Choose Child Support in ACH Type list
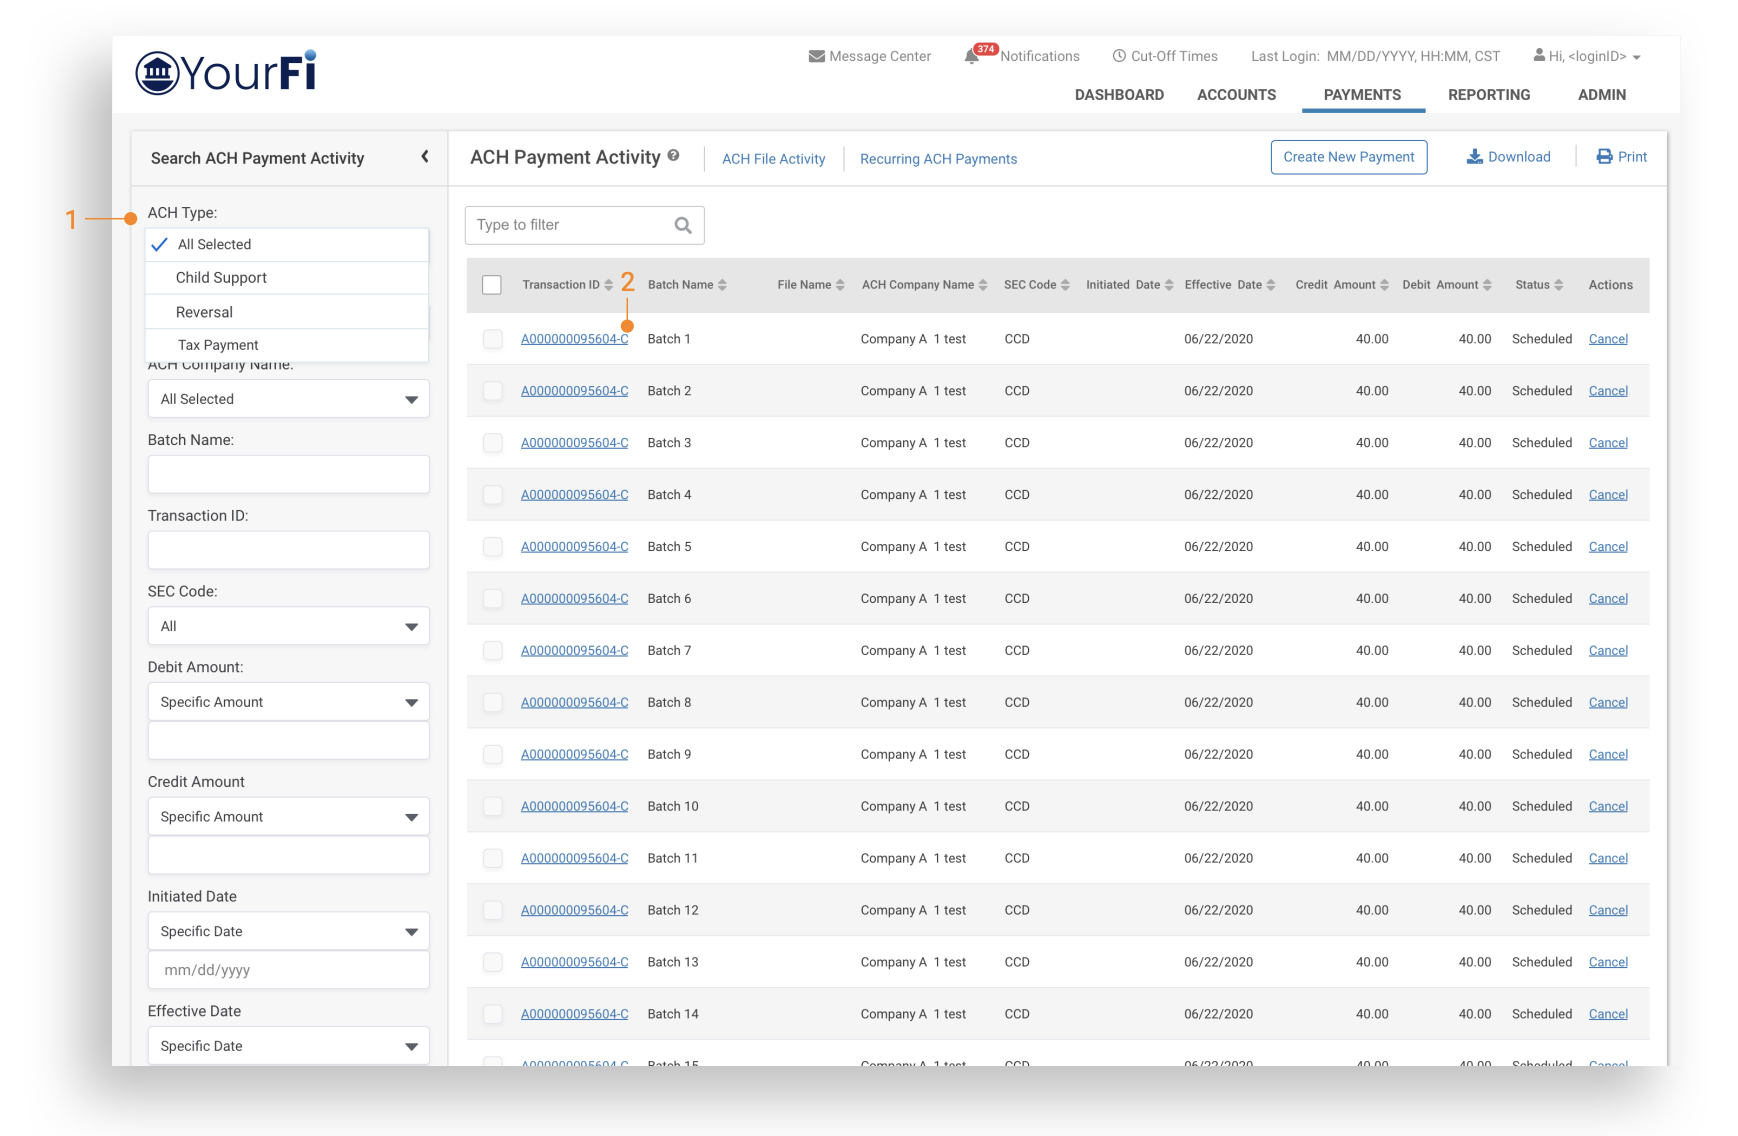The width and height of the screenshot is (1738, 1136). (x=221, y=278)
